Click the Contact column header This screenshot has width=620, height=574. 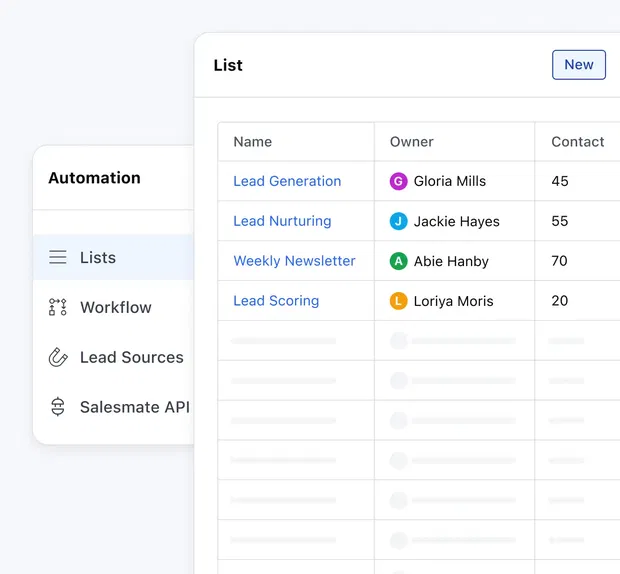click(578, 142)
